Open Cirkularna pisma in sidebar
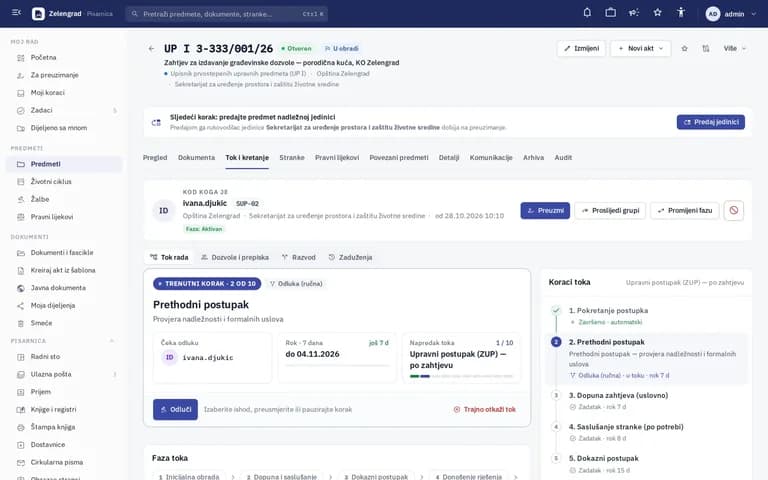Viewport: 768px width, 480px height. click(64, 462)
